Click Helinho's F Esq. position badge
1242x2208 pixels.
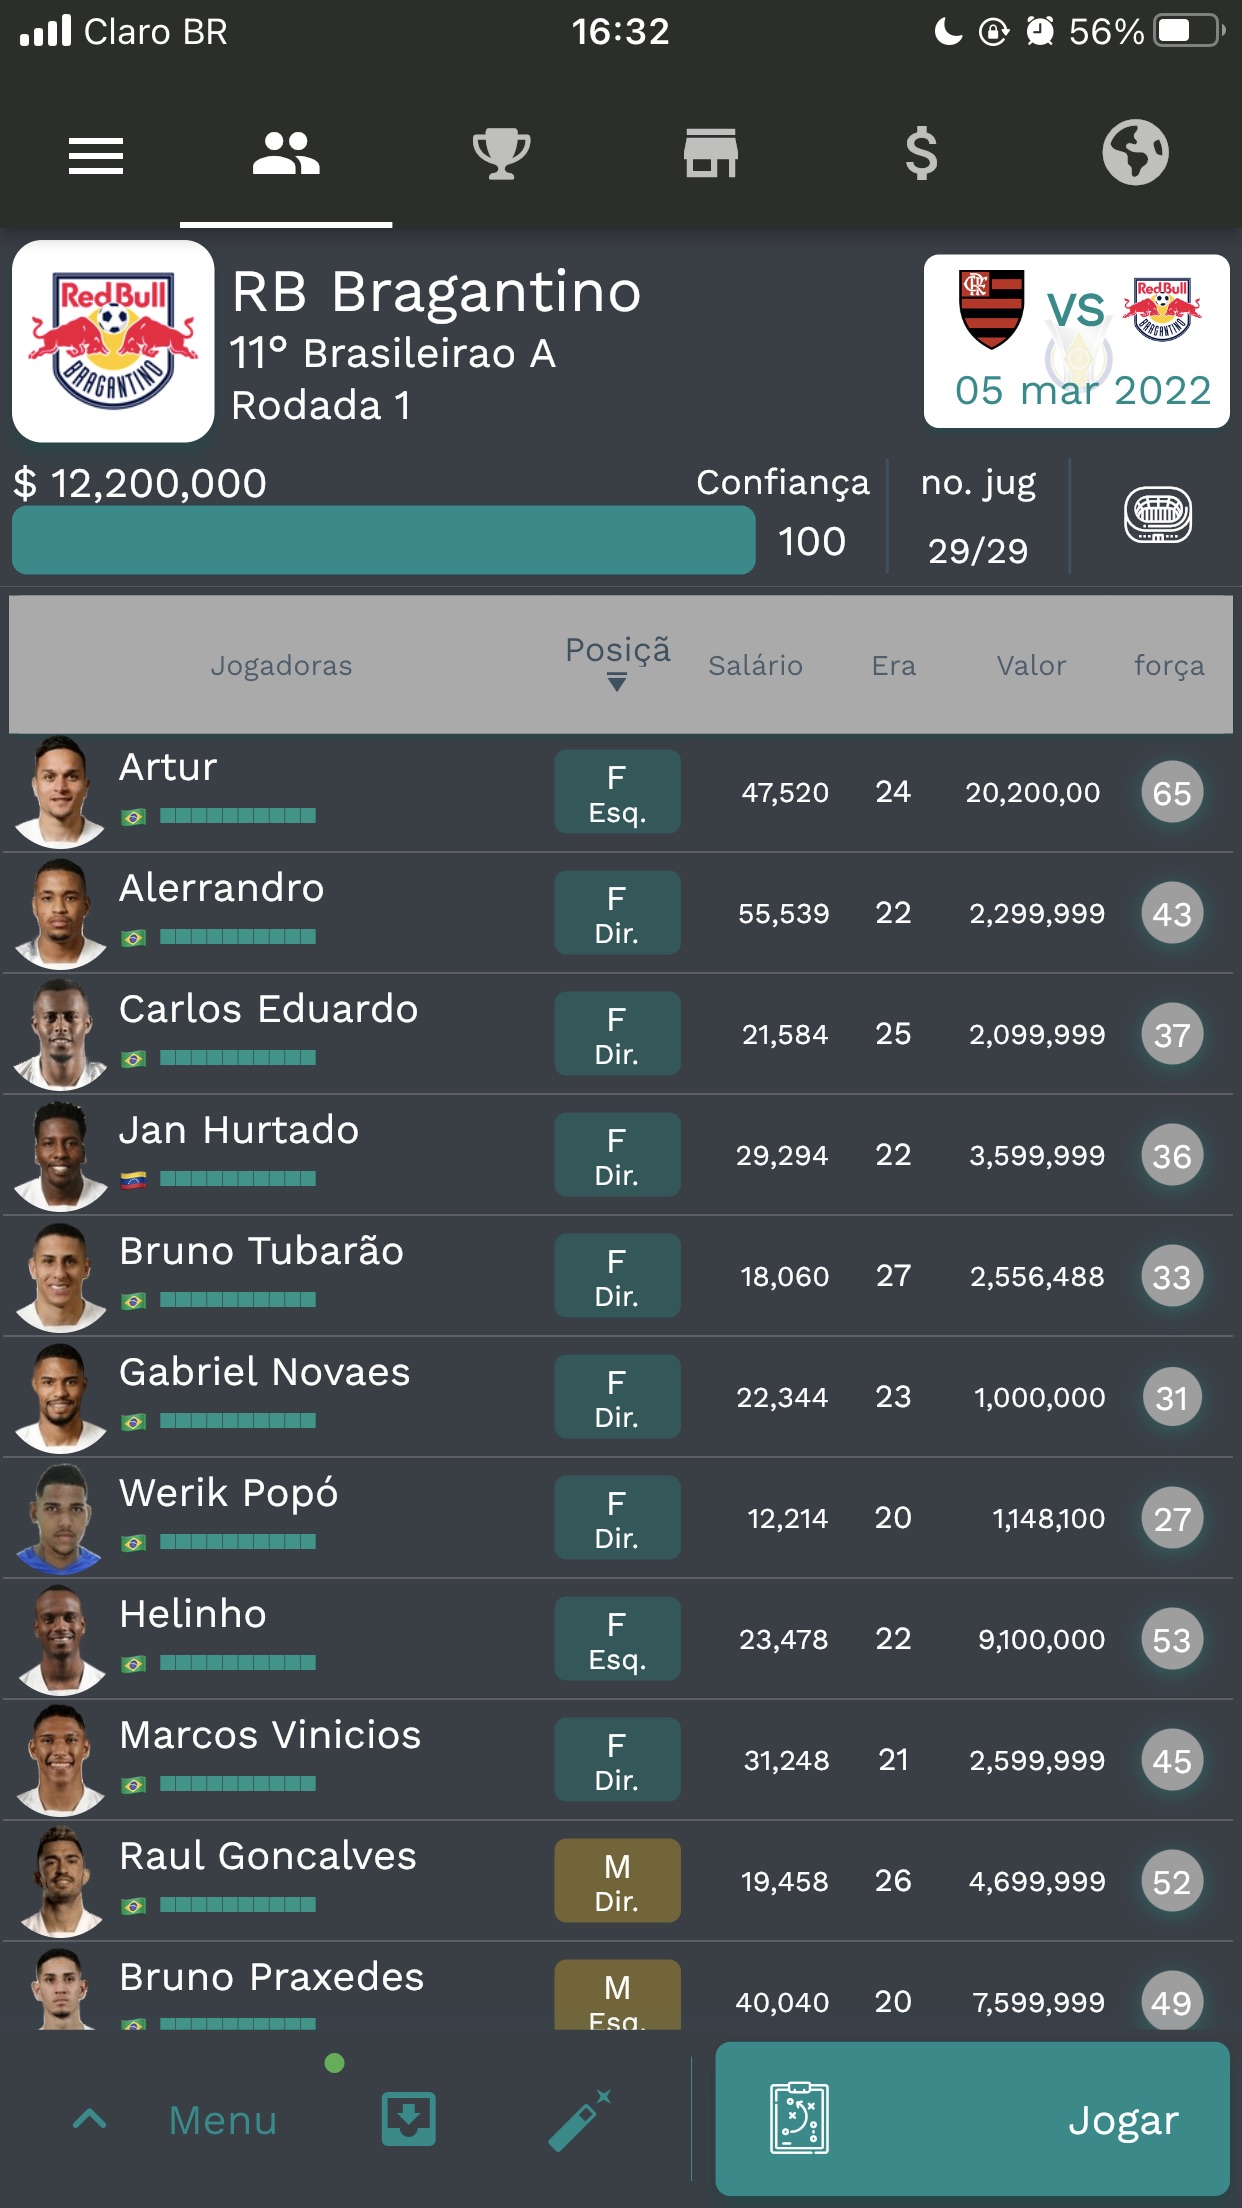617,1639
